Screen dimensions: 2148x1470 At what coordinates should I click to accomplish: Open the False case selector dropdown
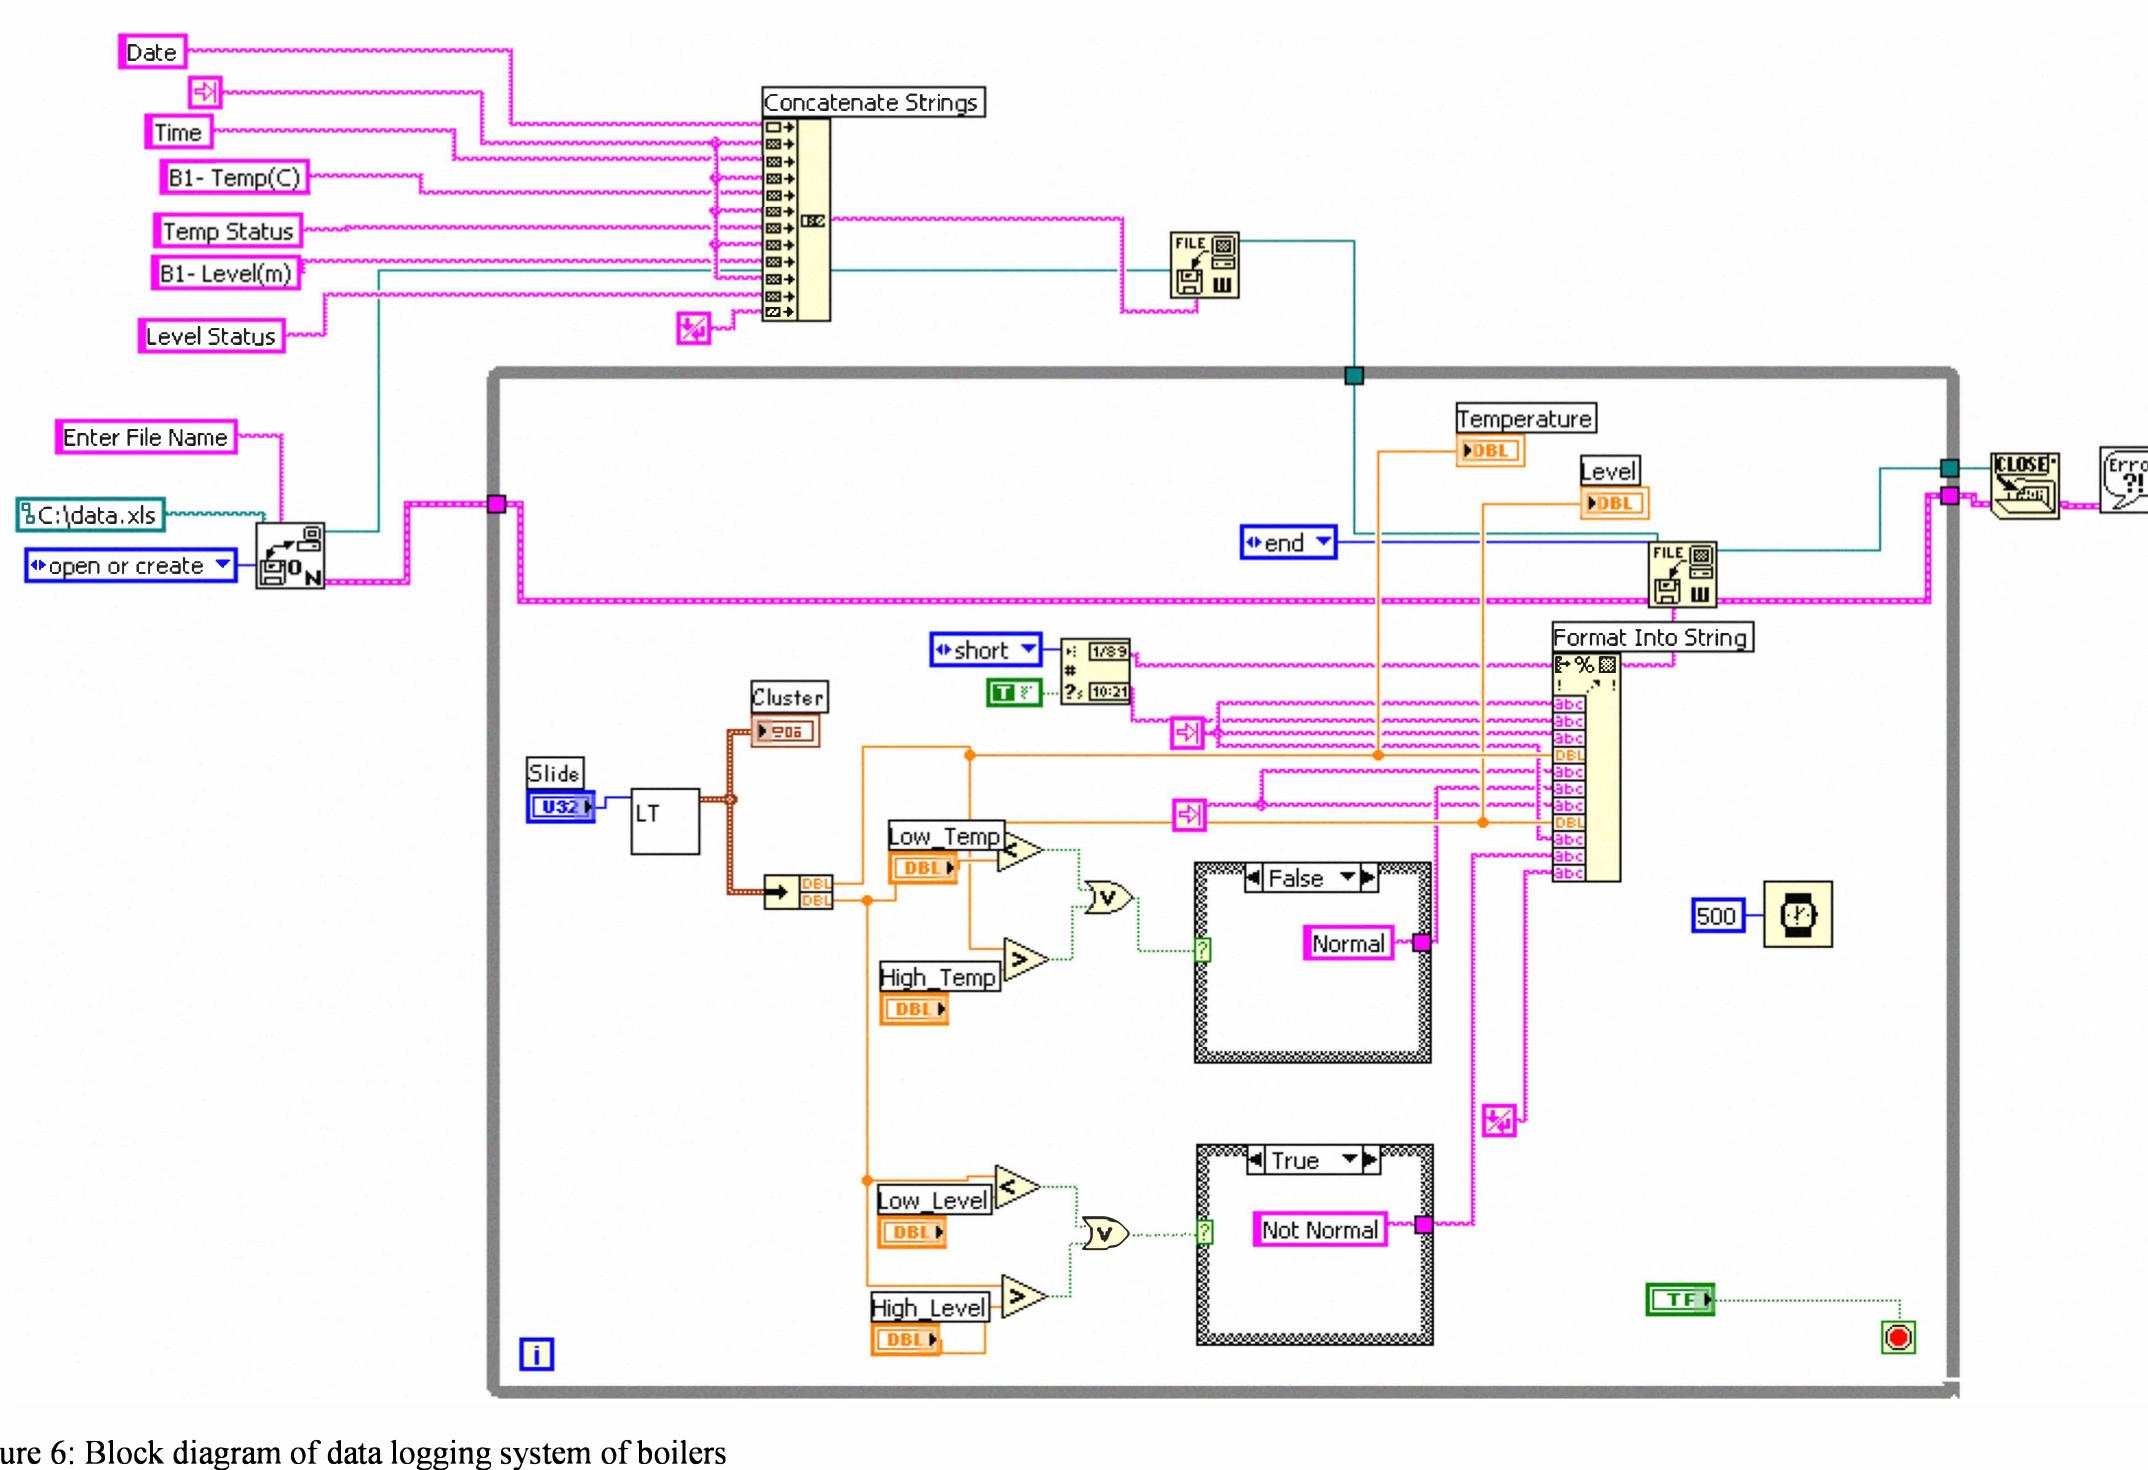point(1347,878)
